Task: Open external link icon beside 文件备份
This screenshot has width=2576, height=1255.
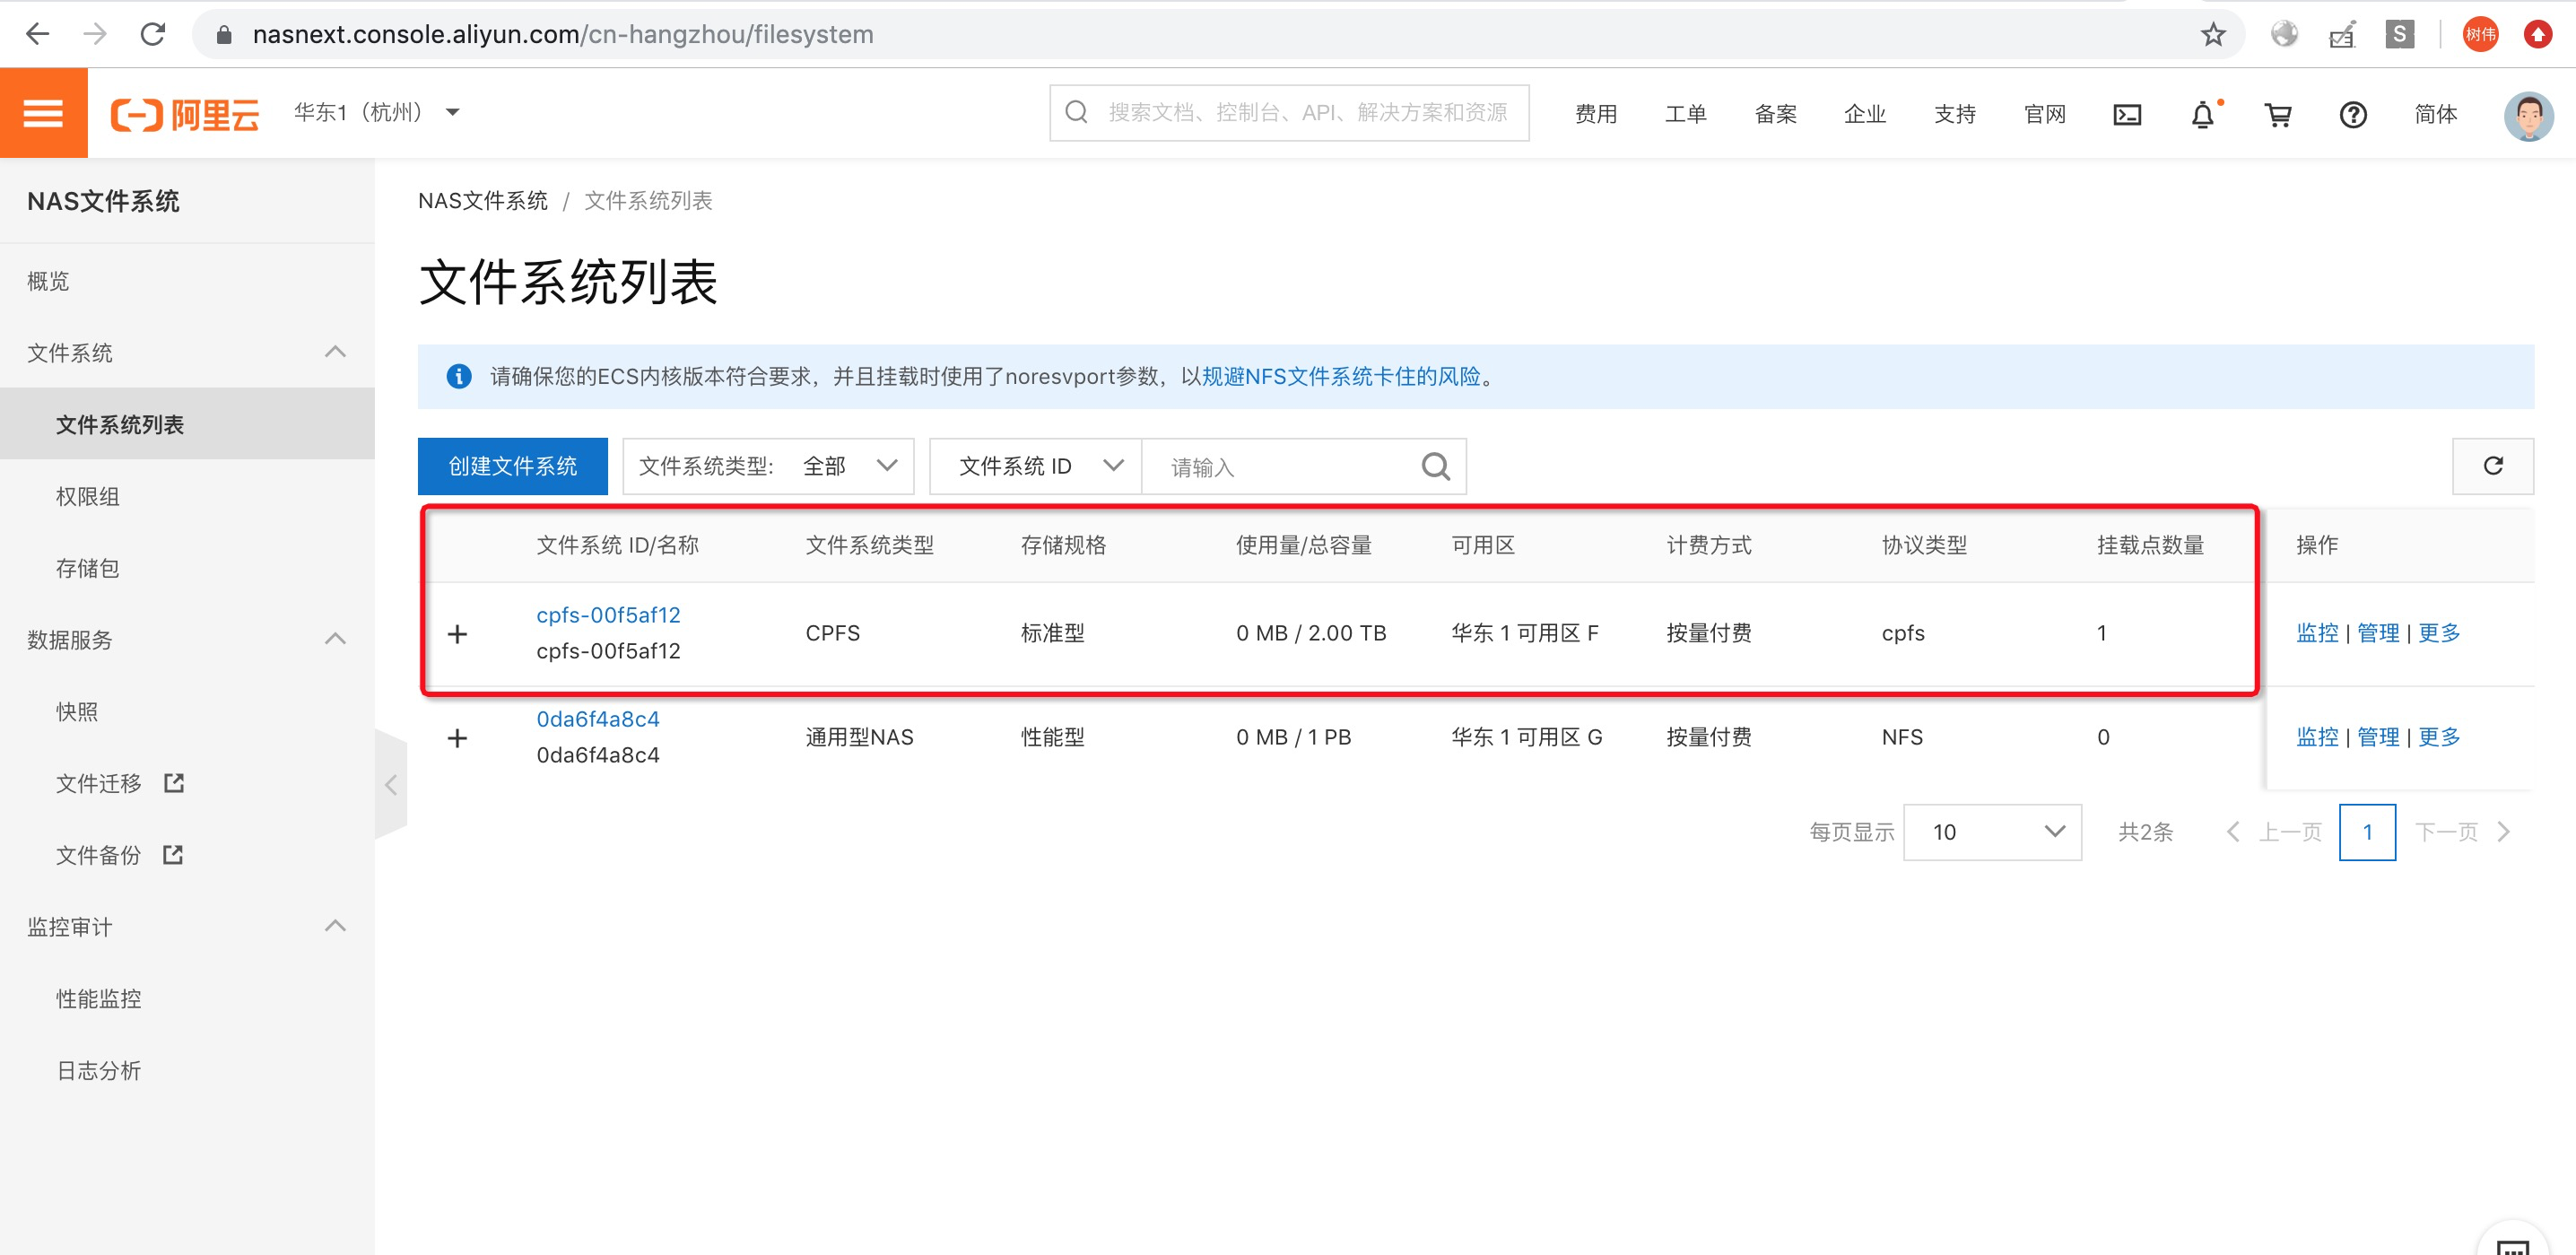Action: (x=173, y=855)
